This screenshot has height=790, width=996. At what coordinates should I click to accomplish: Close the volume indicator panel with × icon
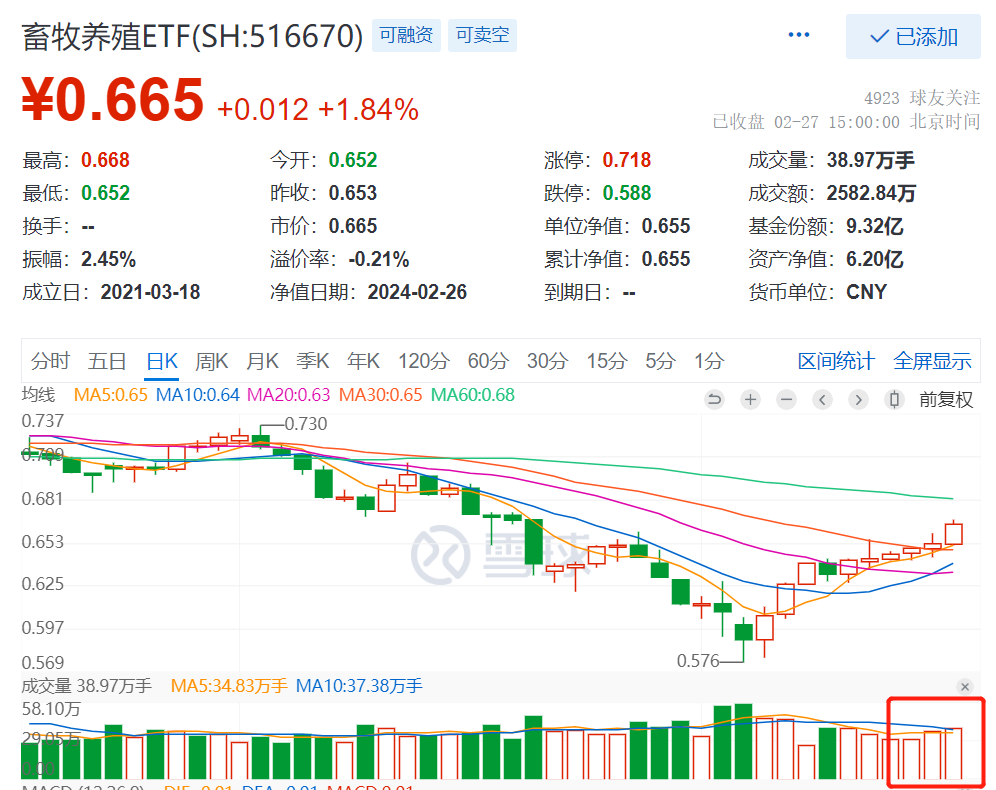(x=965, y=687)
